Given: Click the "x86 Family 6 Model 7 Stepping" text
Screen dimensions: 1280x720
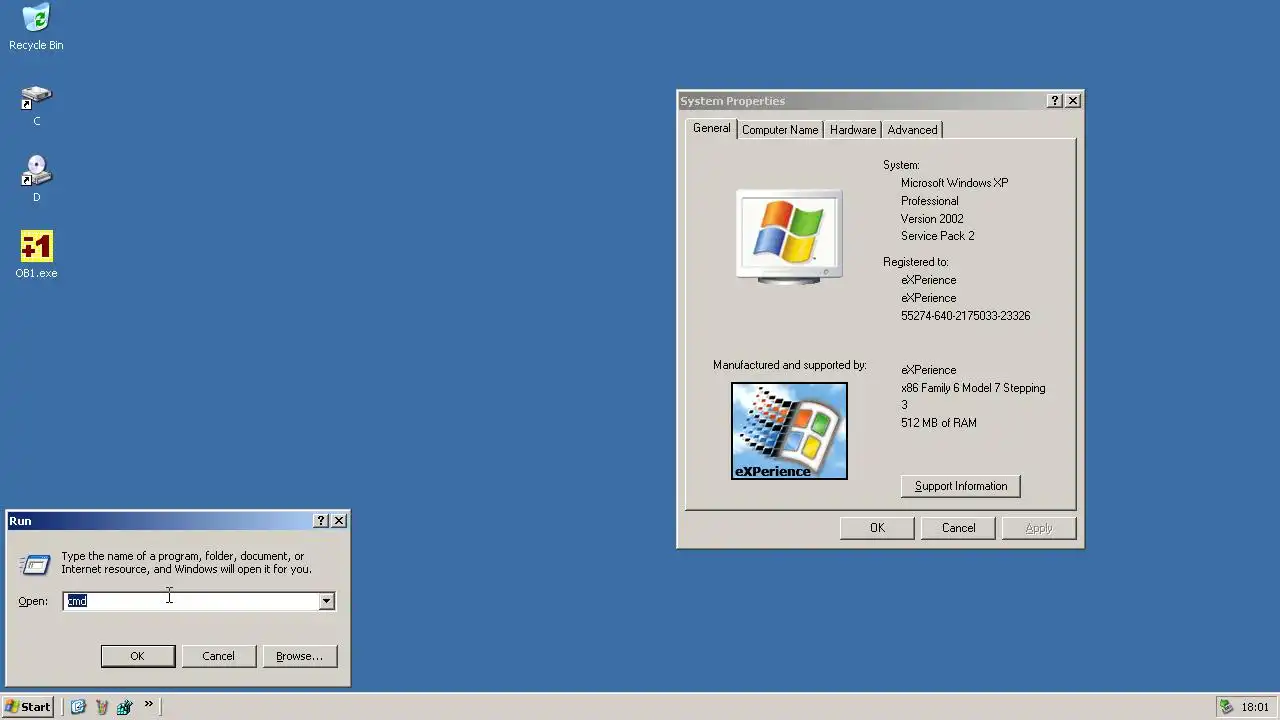Looking at the screenshot, I should (973, 388).
